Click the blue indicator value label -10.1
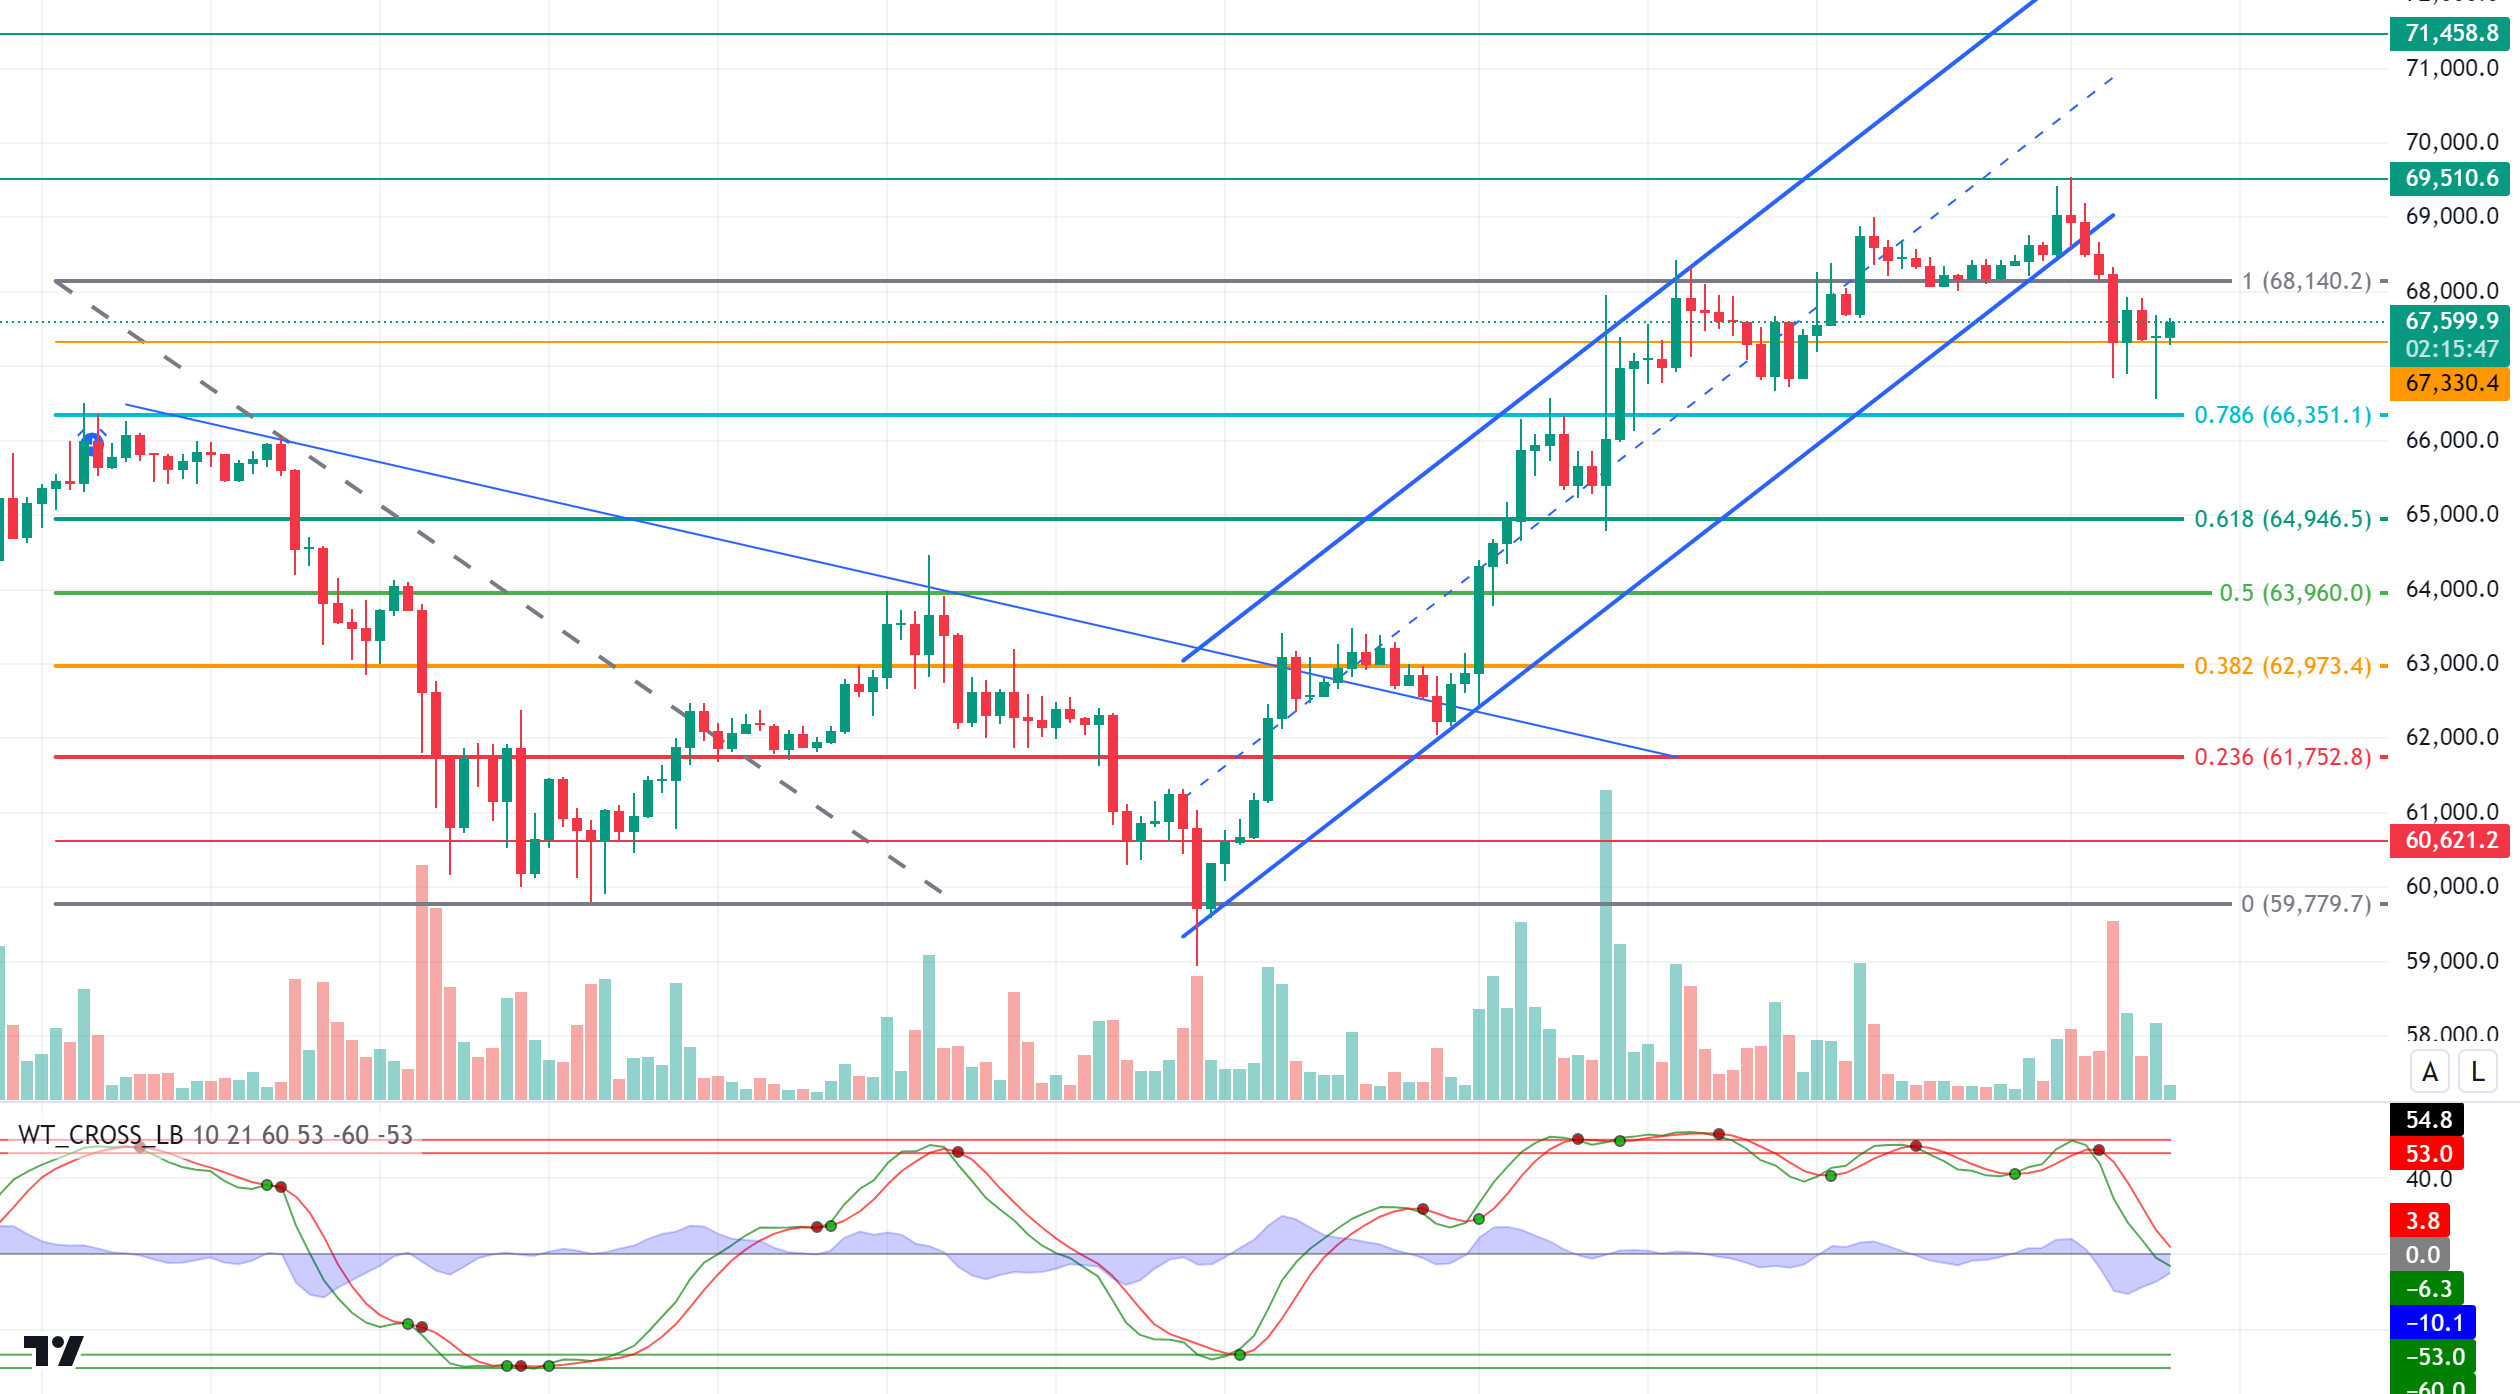The height and width of the screenshot is (1394, 2520). coord(2433,1322)
